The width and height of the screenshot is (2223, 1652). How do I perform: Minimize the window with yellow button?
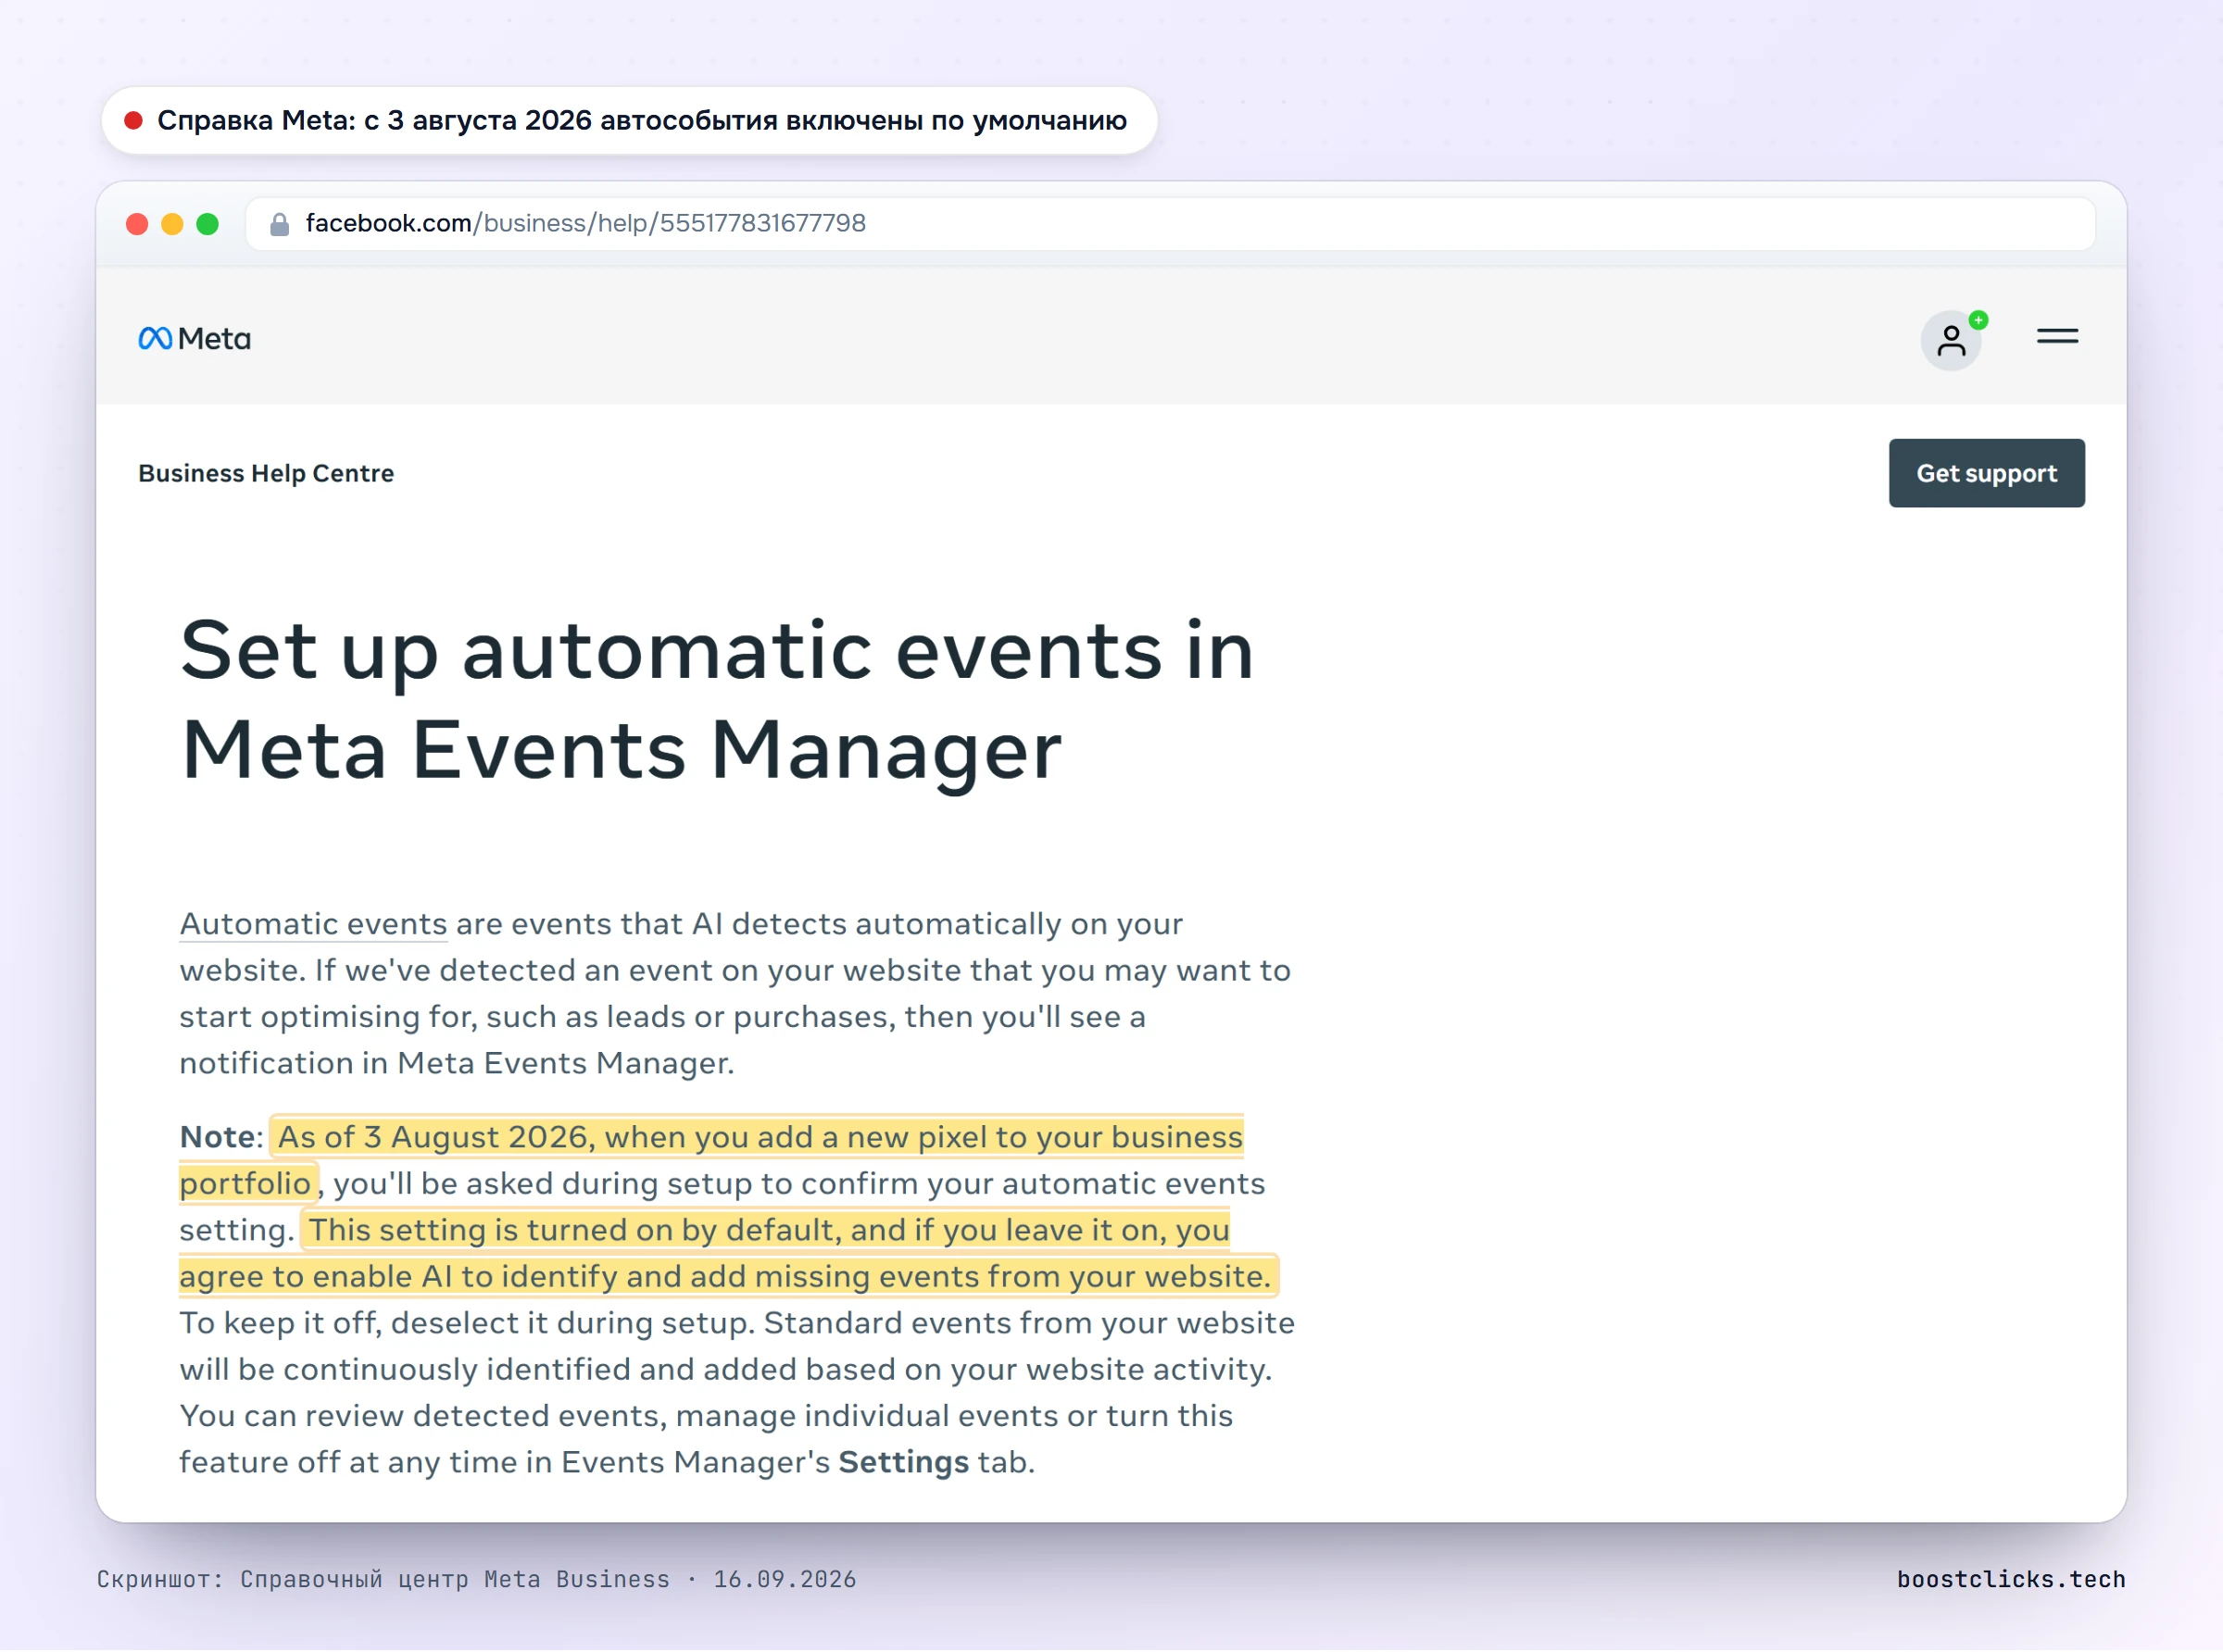(x=172, y=224)
